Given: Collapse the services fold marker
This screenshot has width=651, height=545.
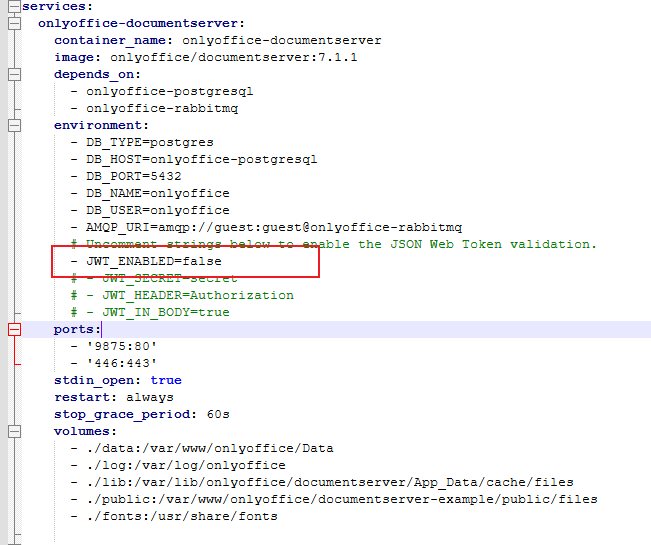Looking at the screenshot, I should [x=14, y=6].
